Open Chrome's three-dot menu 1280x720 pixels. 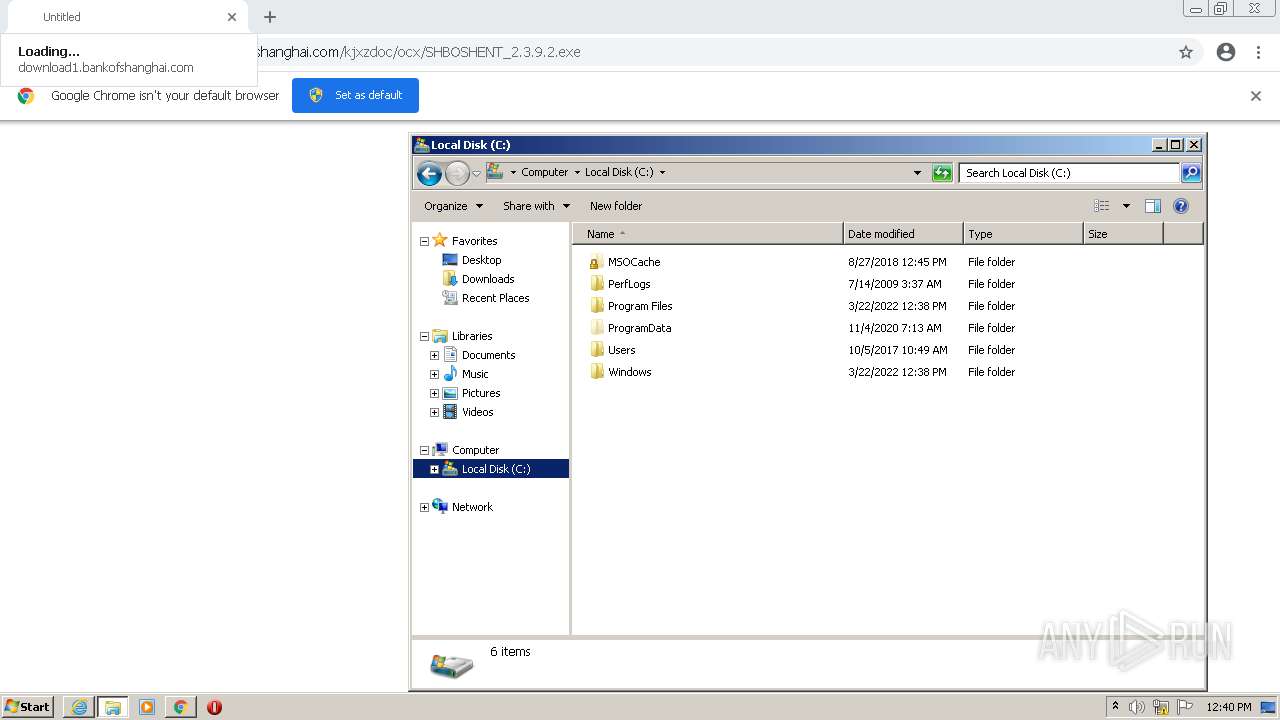(x=1258, y=52)
